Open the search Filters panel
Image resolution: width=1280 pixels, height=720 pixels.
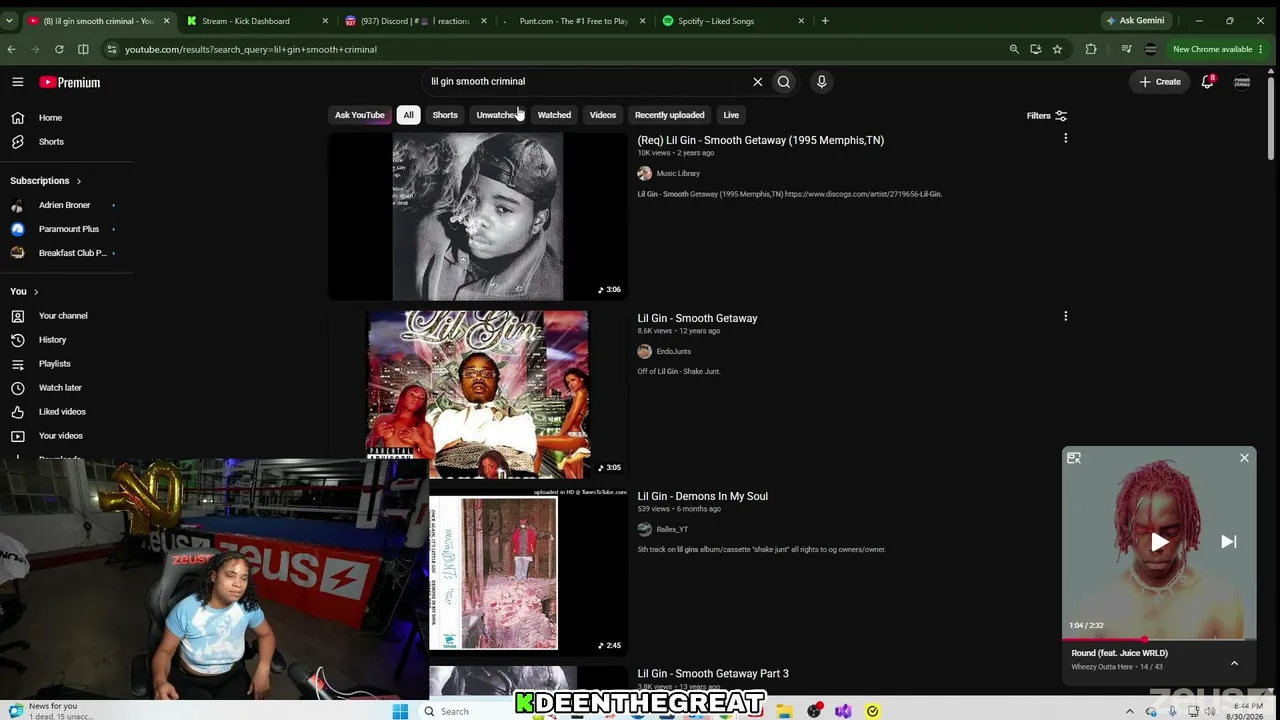(1047, 116)
